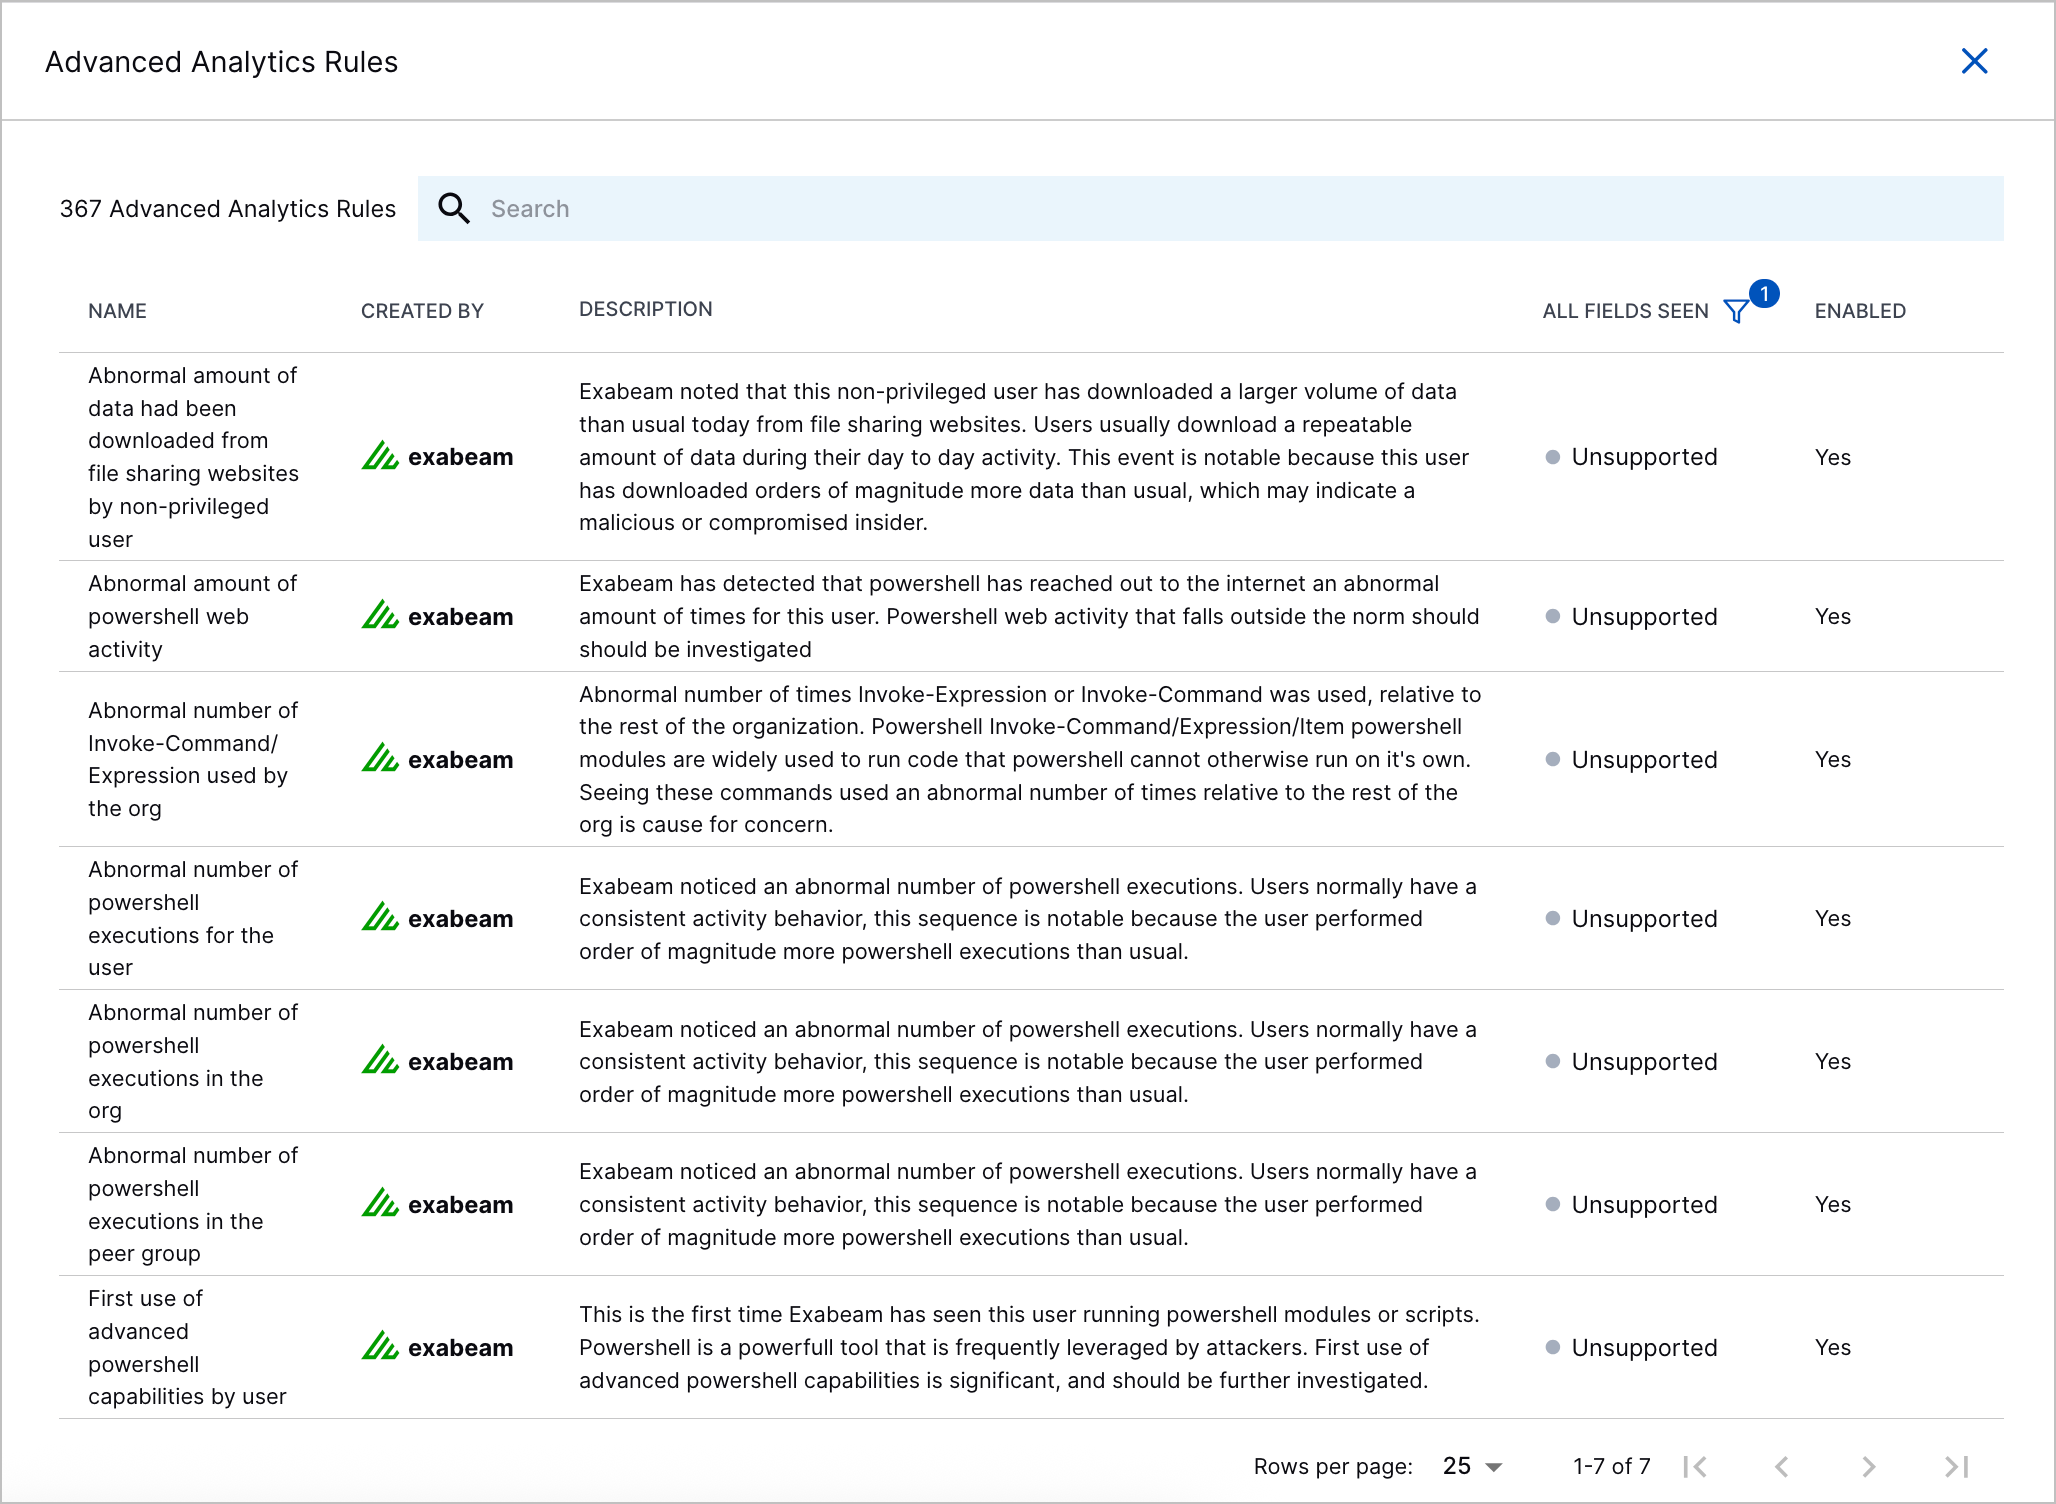Go to the next page arrow
Viewport: 2056px width, 1504px height.
1868,1466
